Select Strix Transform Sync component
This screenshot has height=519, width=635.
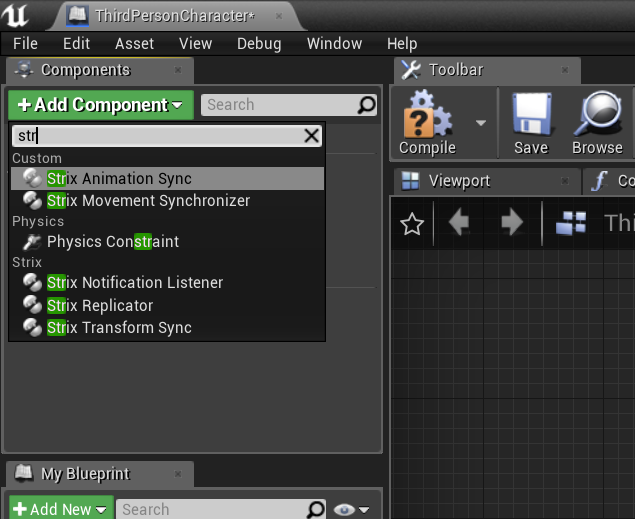coord(167,328)
